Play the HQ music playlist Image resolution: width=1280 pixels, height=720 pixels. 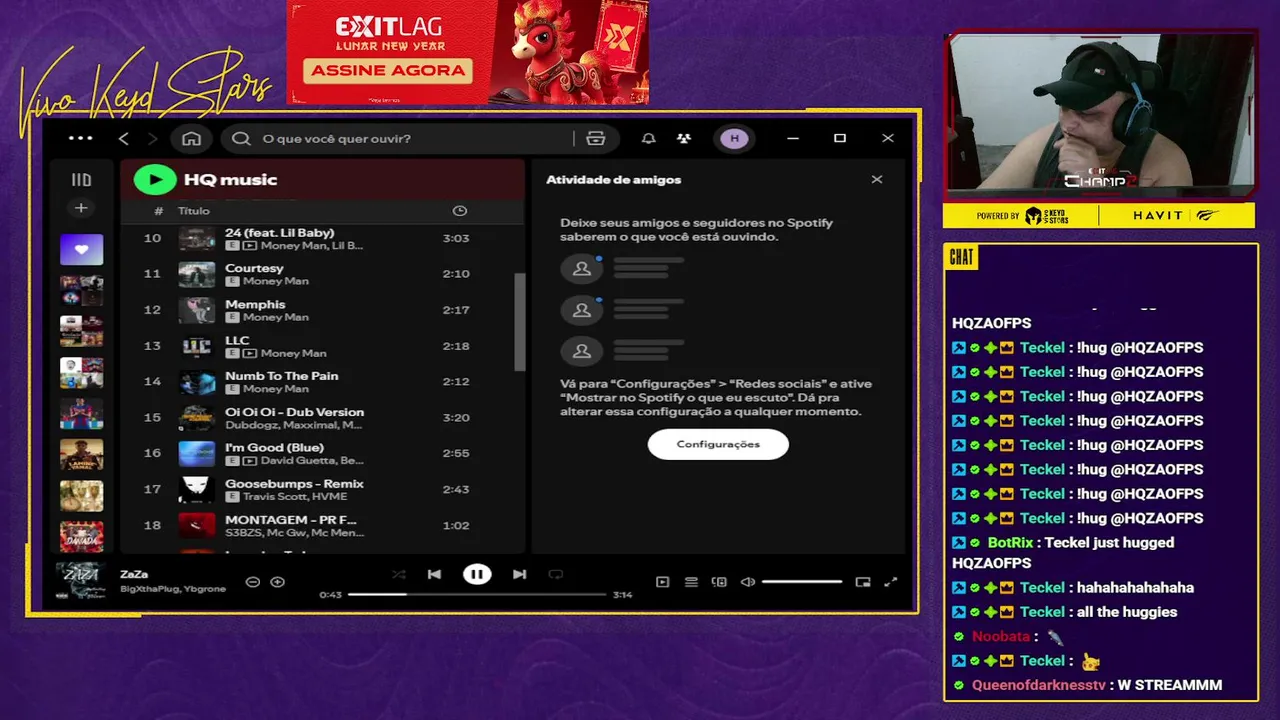pos(154,179)
